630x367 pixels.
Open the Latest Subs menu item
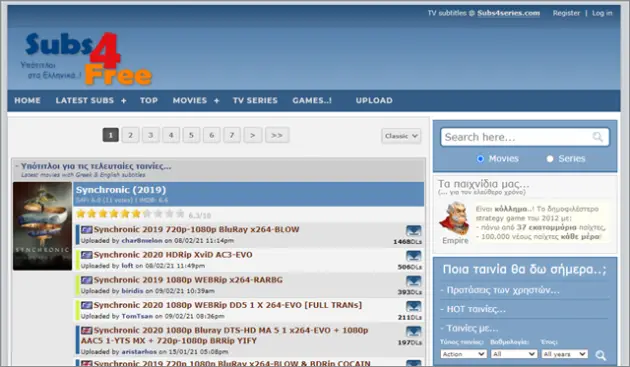(x=85, y=100)
